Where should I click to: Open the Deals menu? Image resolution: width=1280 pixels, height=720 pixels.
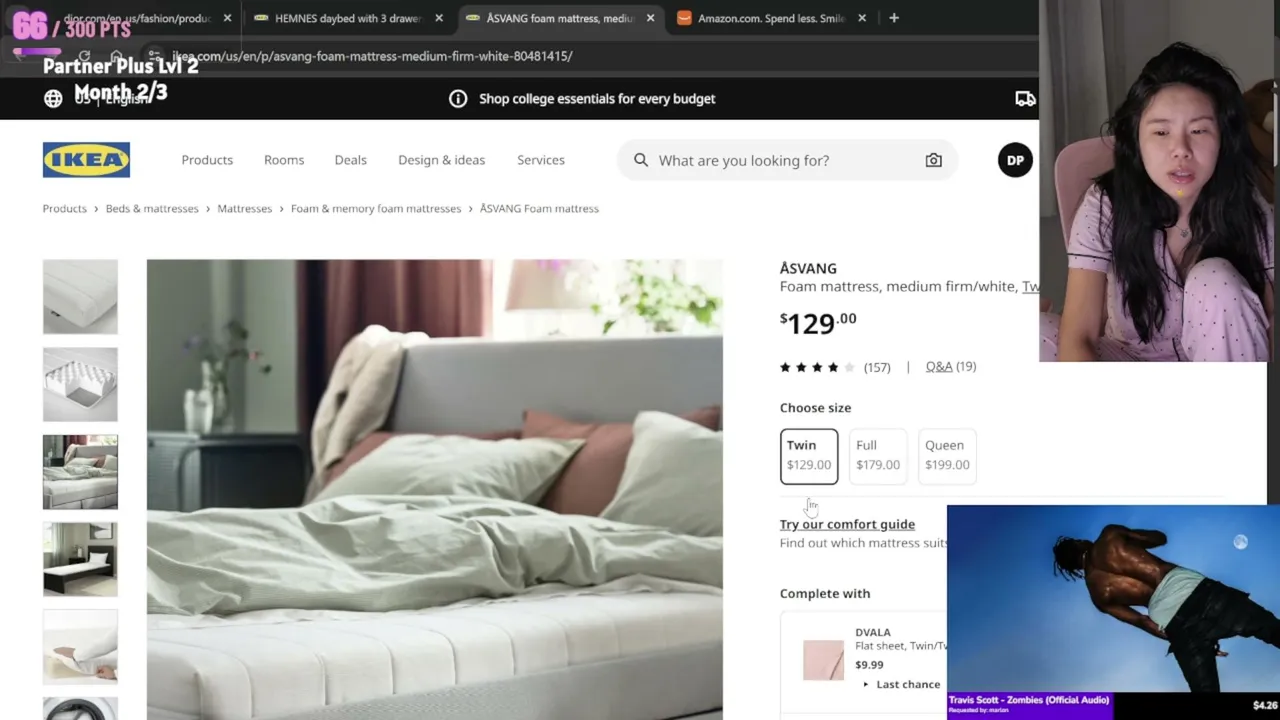[350, 160]
